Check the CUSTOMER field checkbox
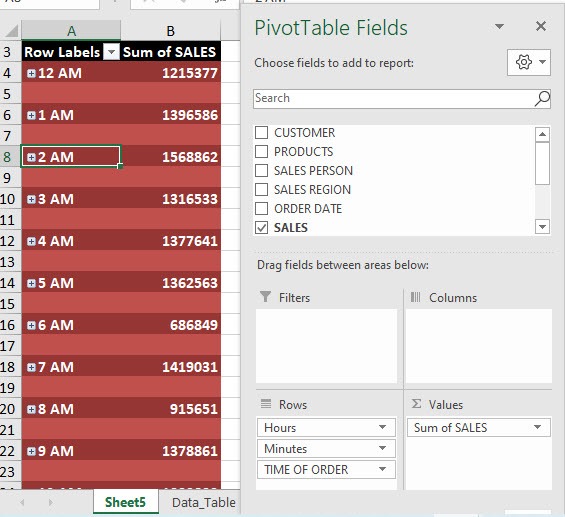 coord(261,133)
